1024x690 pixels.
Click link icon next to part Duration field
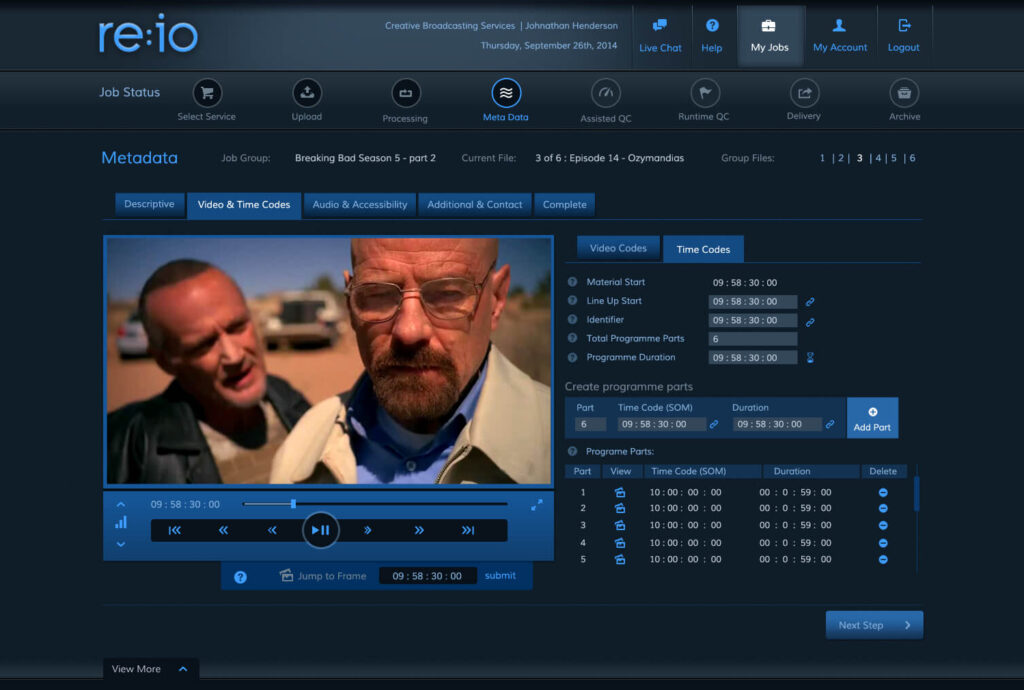(x=830, y=424)
